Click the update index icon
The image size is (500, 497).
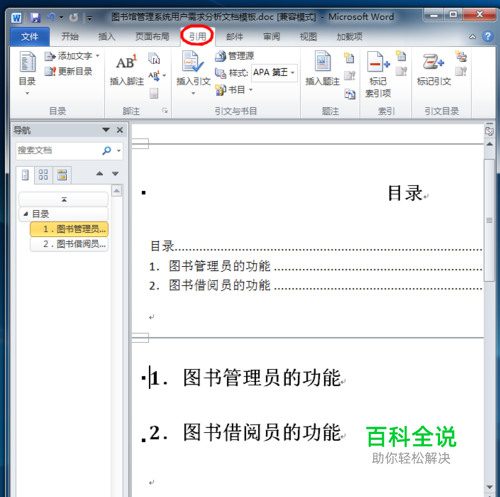click(x=401, y=71)
